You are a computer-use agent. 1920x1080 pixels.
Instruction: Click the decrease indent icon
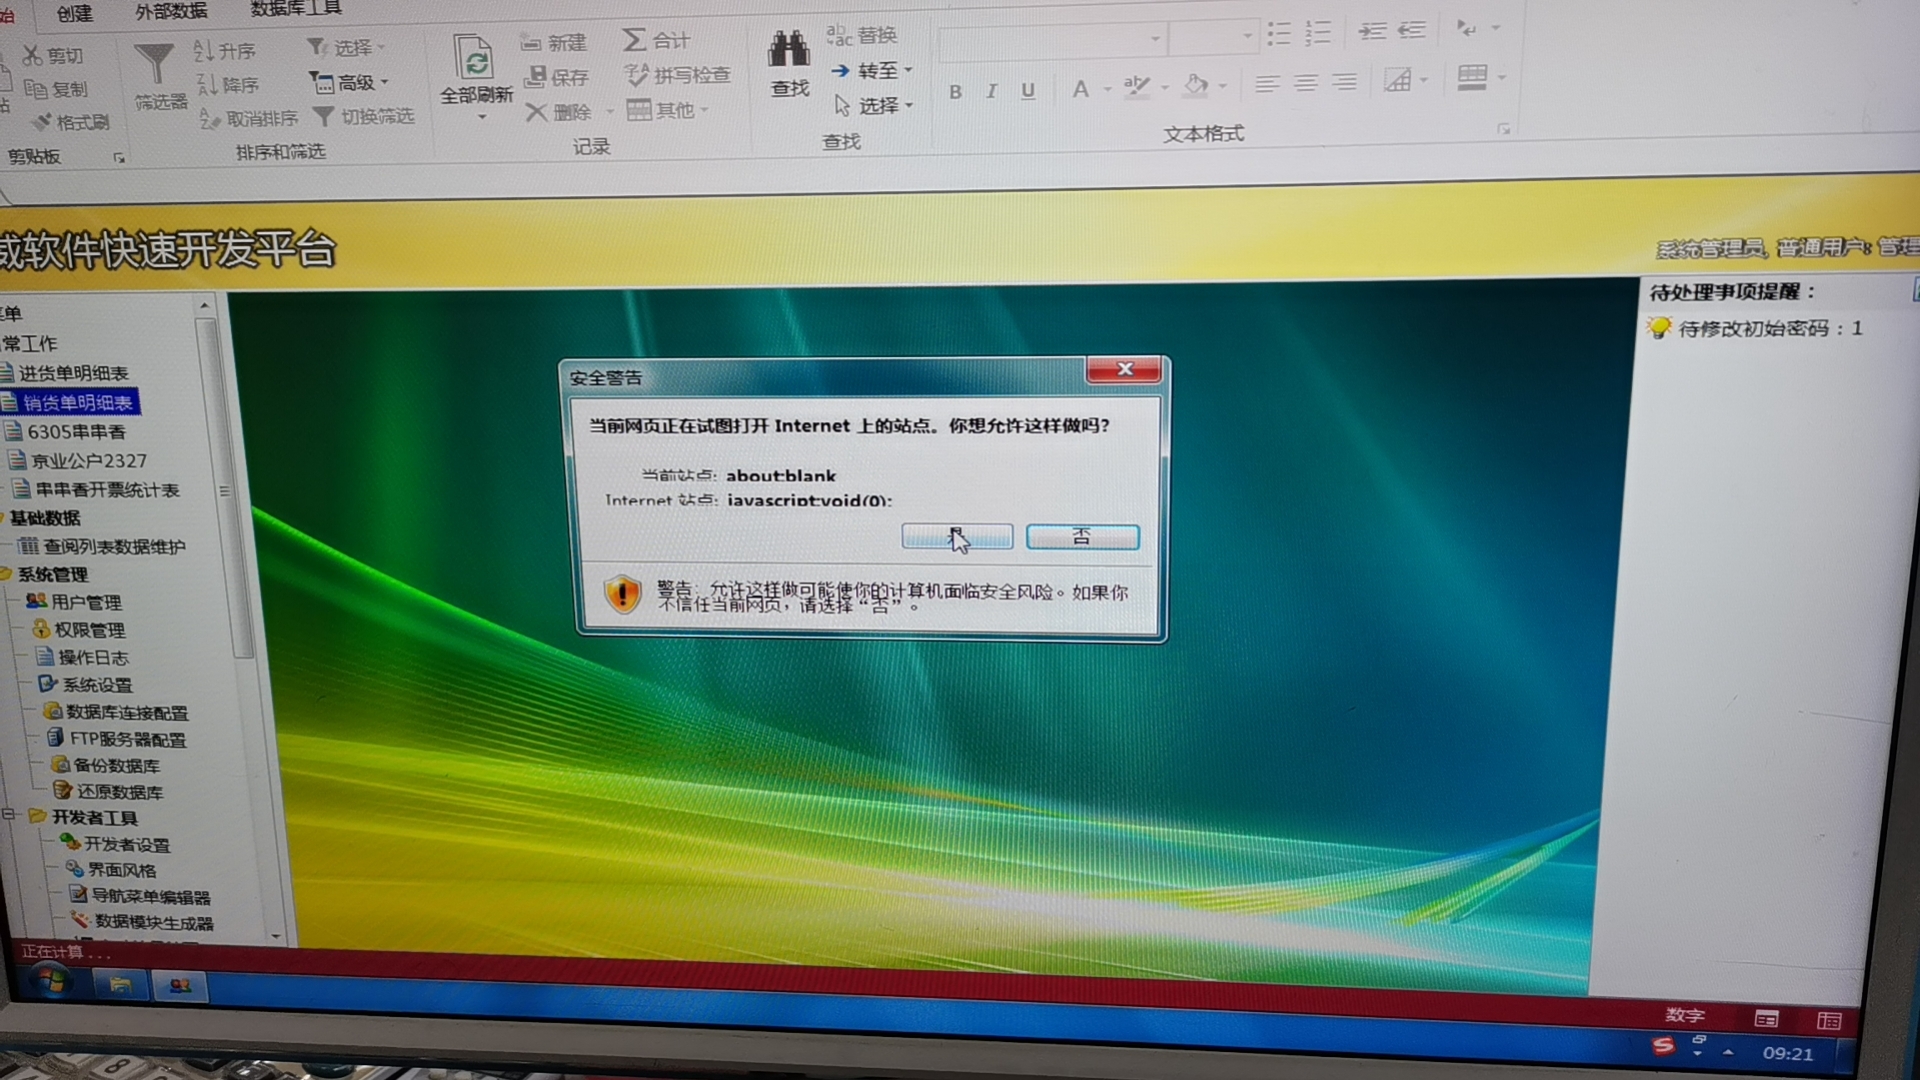tap(1411, 30)
